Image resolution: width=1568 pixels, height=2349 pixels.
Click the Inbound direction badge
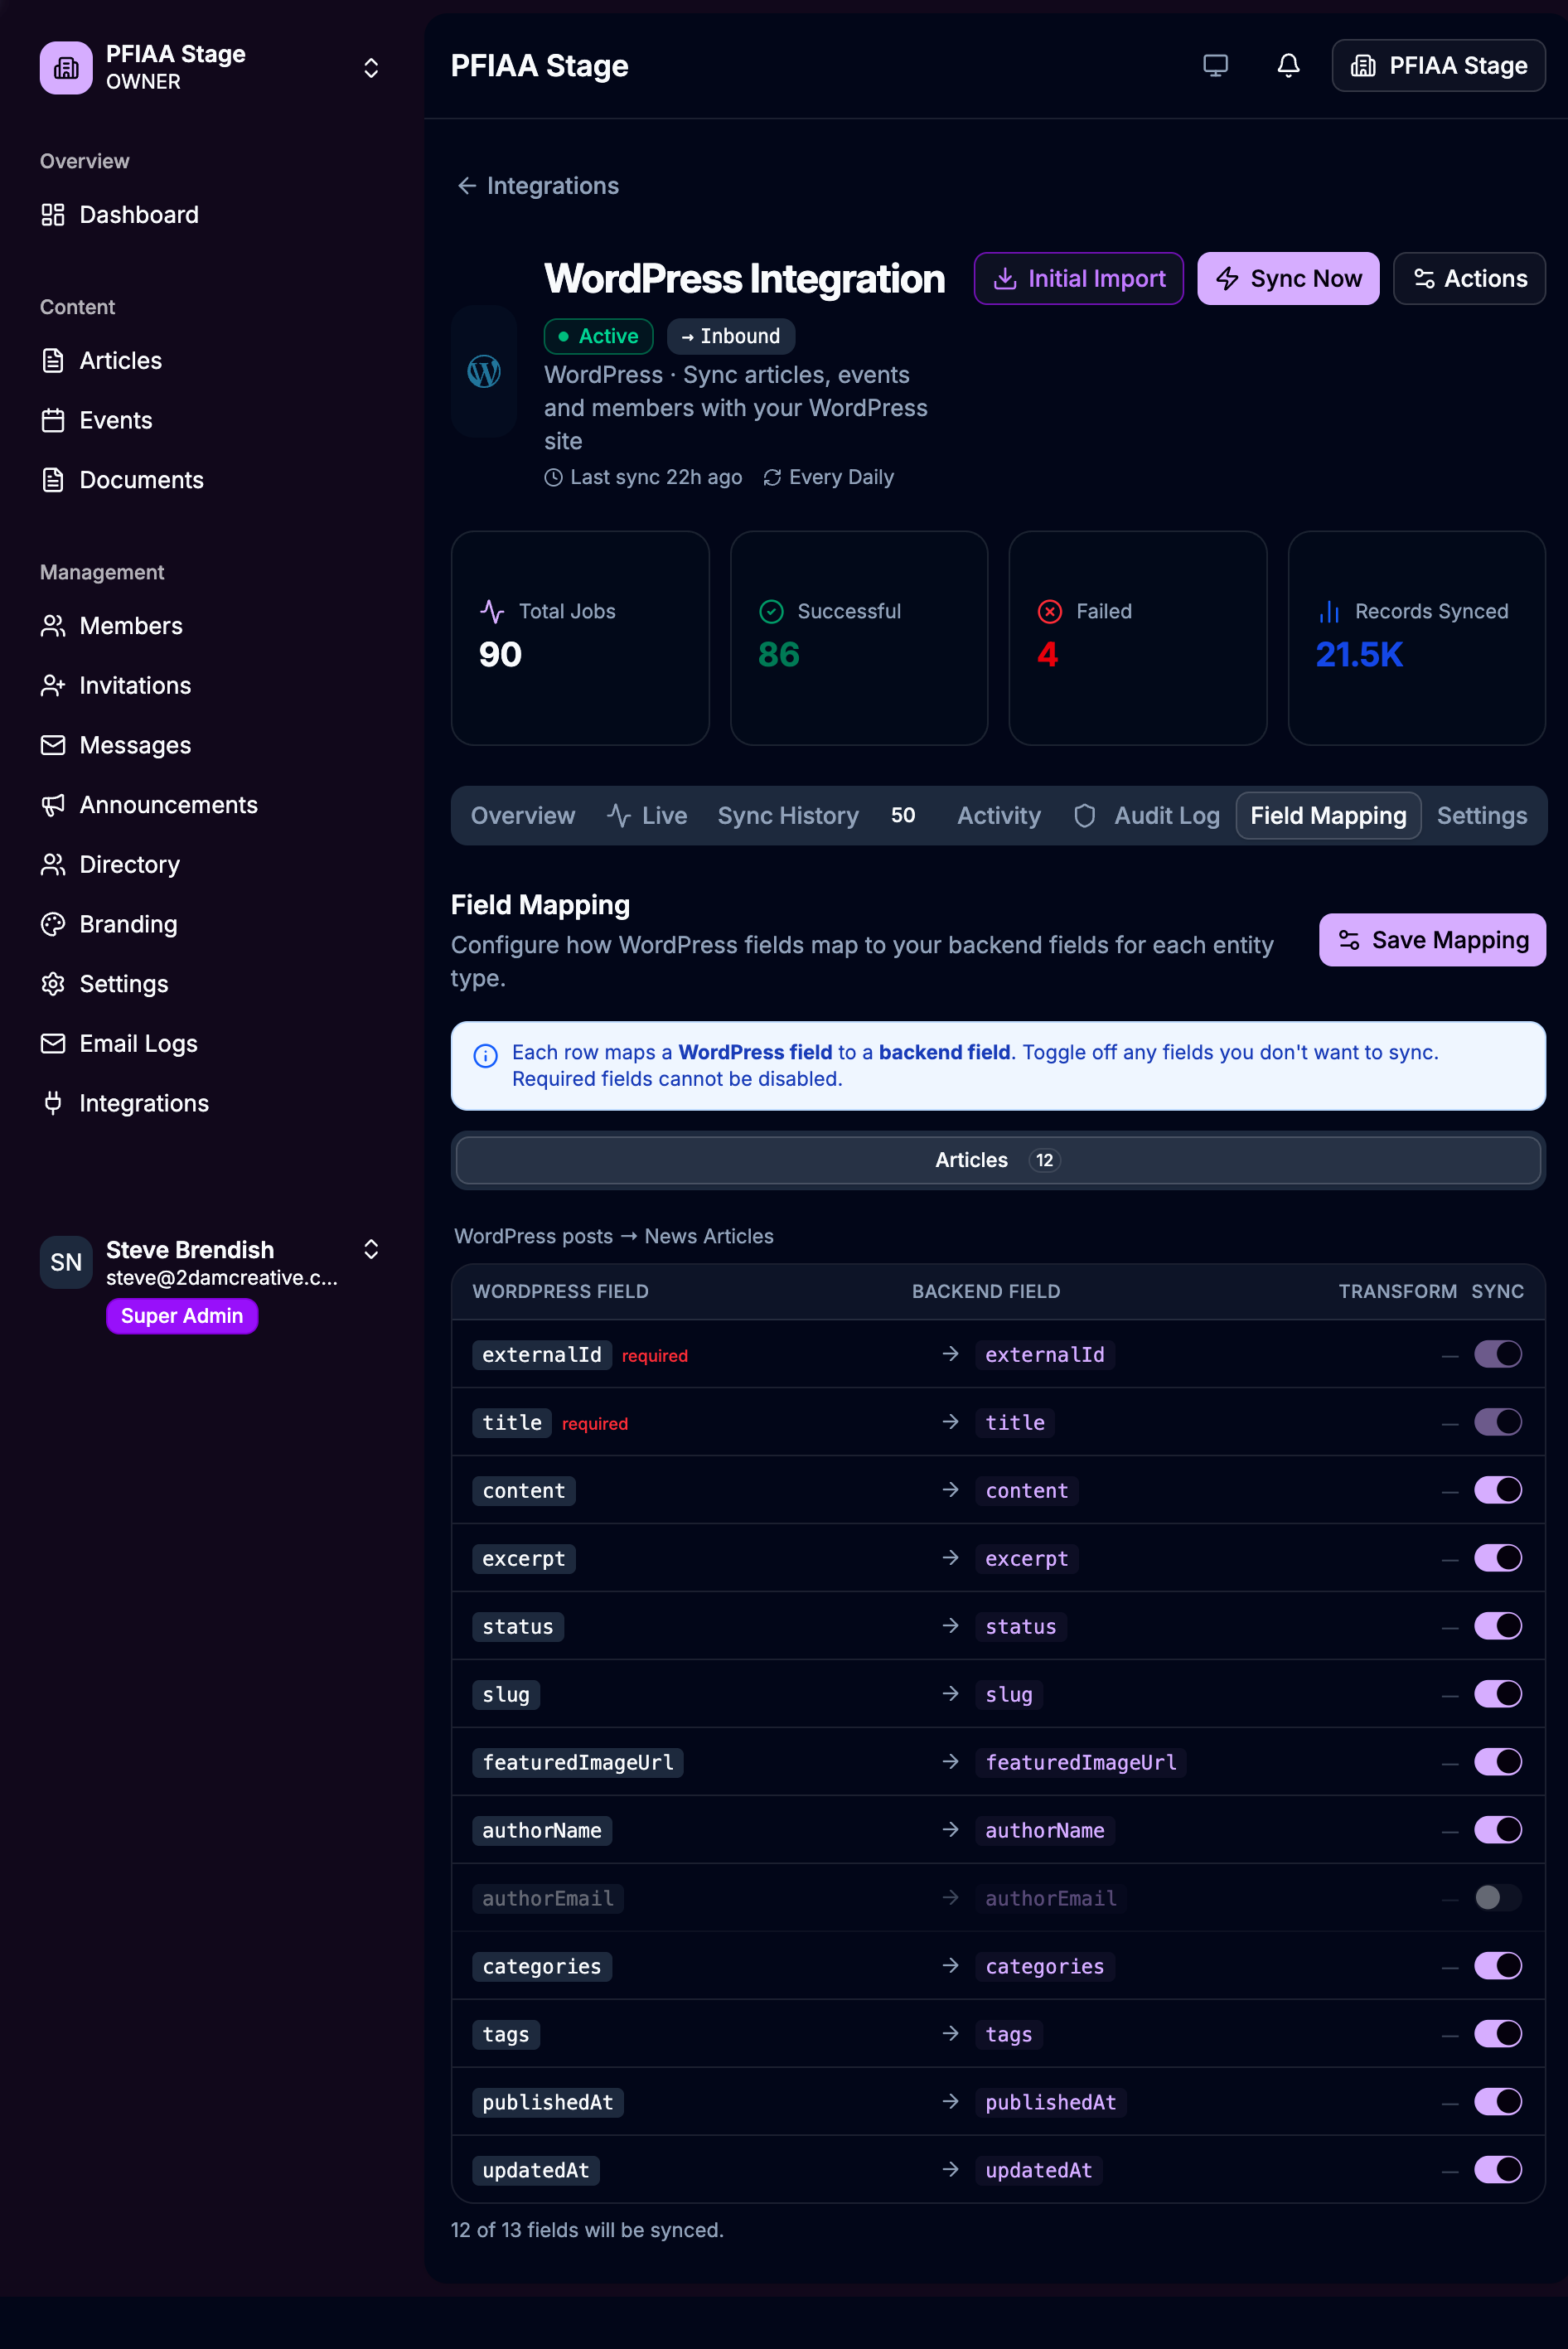730,336
